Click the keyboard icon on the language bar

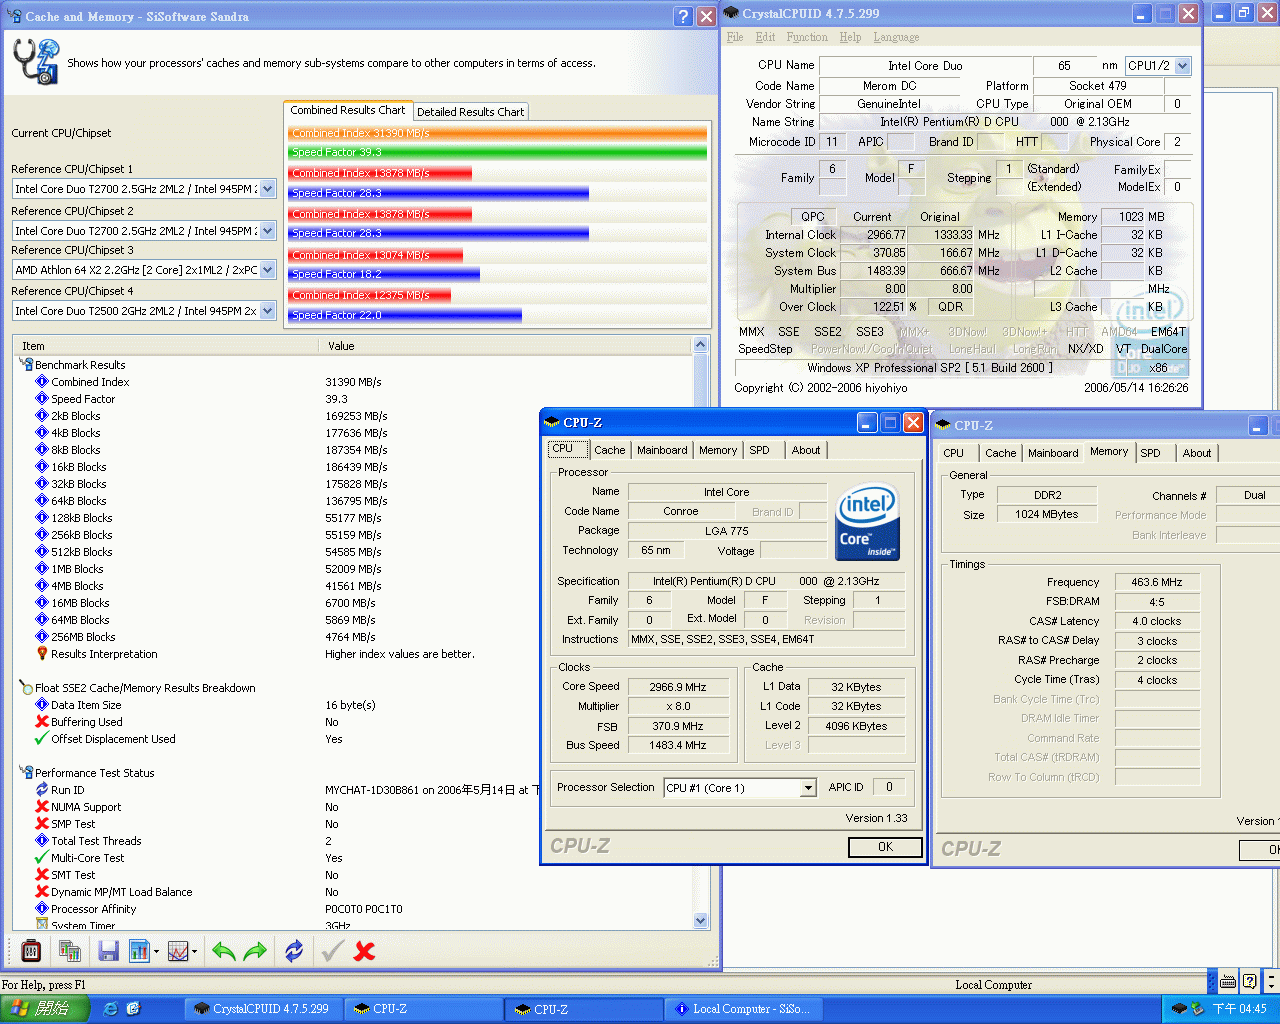[1227, 980]
